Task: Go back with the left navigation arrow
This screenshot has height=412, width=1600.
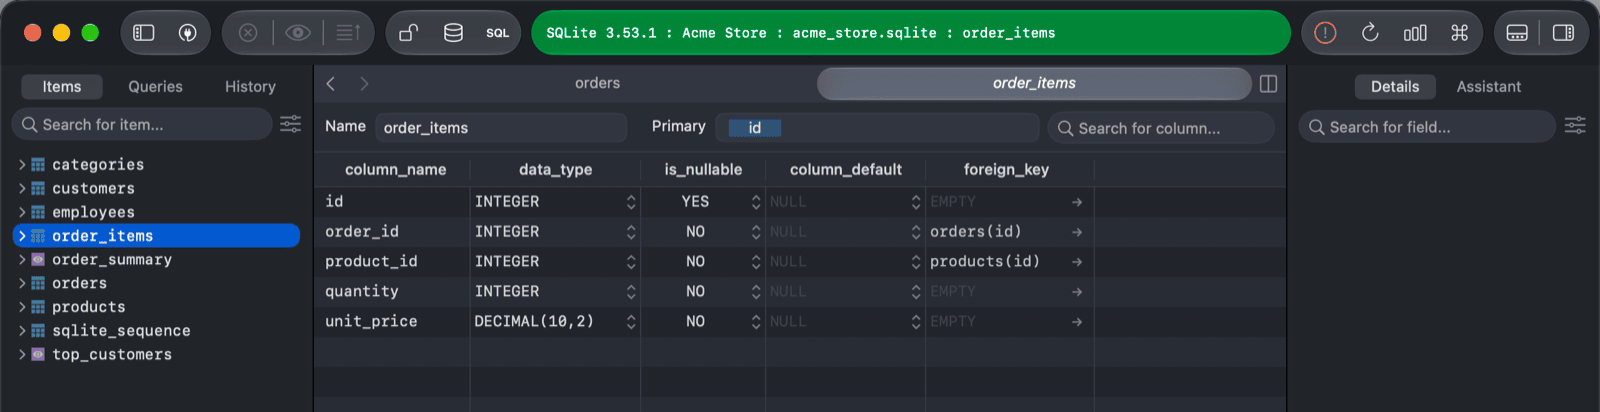Action: (331, 83)
